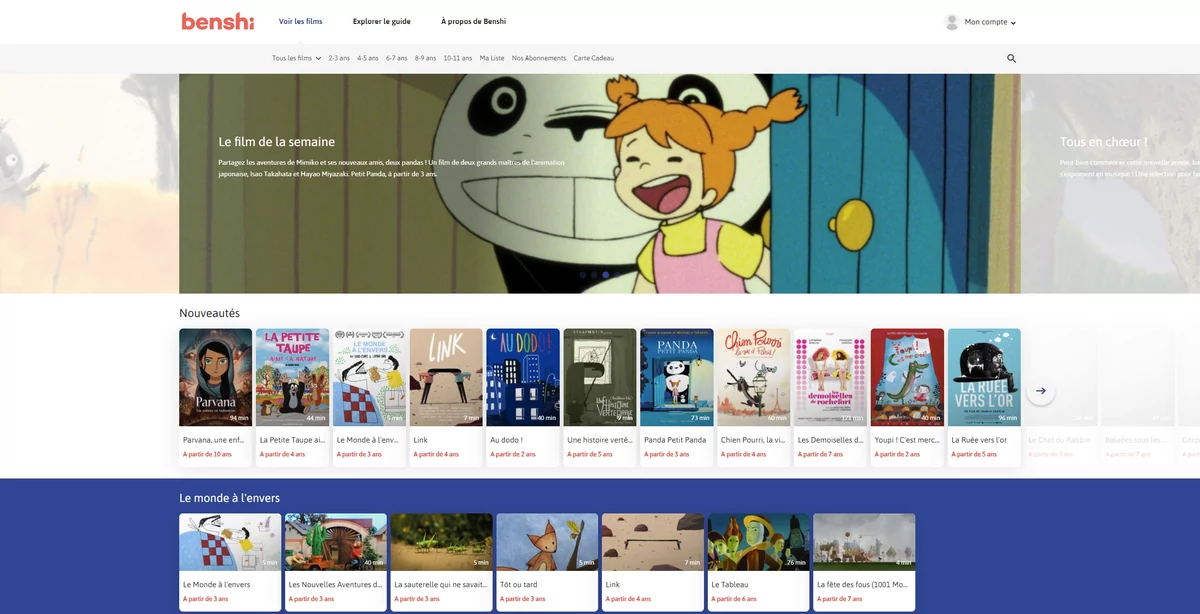Open the Youpi ! C'est mercredi poster
Screen dimensions: 1200x614
(908, 378)
